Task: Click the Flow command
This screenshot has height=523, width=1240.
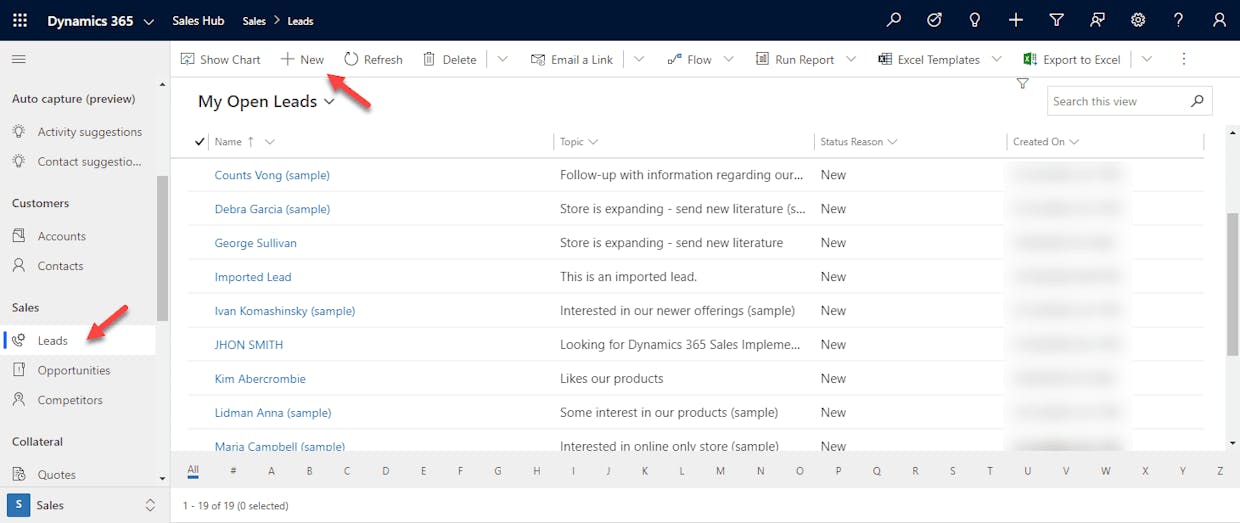Action: pos(689,59)
